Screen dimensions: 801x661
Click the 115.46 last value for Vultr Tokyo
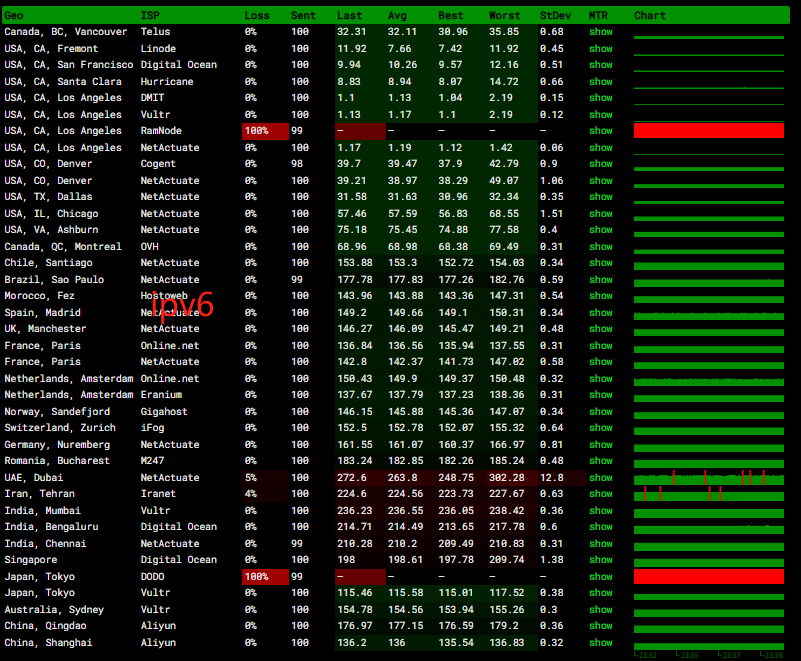(355, 593)
